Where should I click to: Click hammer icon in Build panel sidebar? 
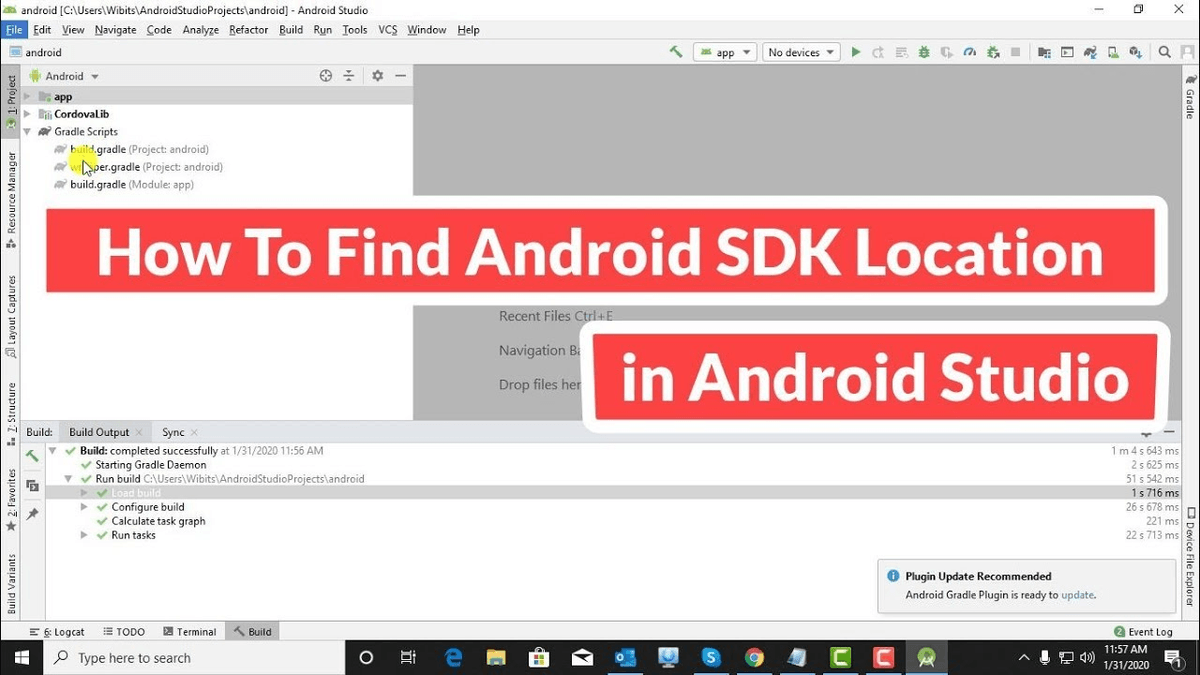tap(32, 456)
